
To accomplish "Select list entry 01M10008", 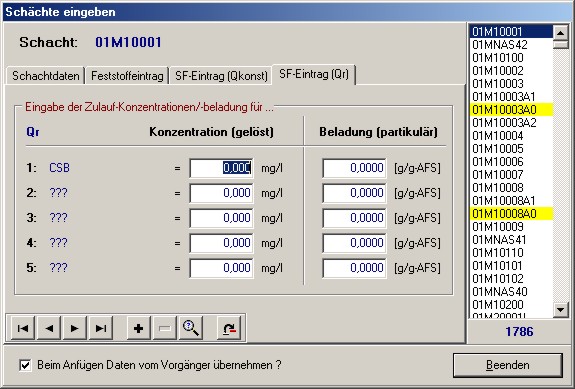I will coord(511,187).
